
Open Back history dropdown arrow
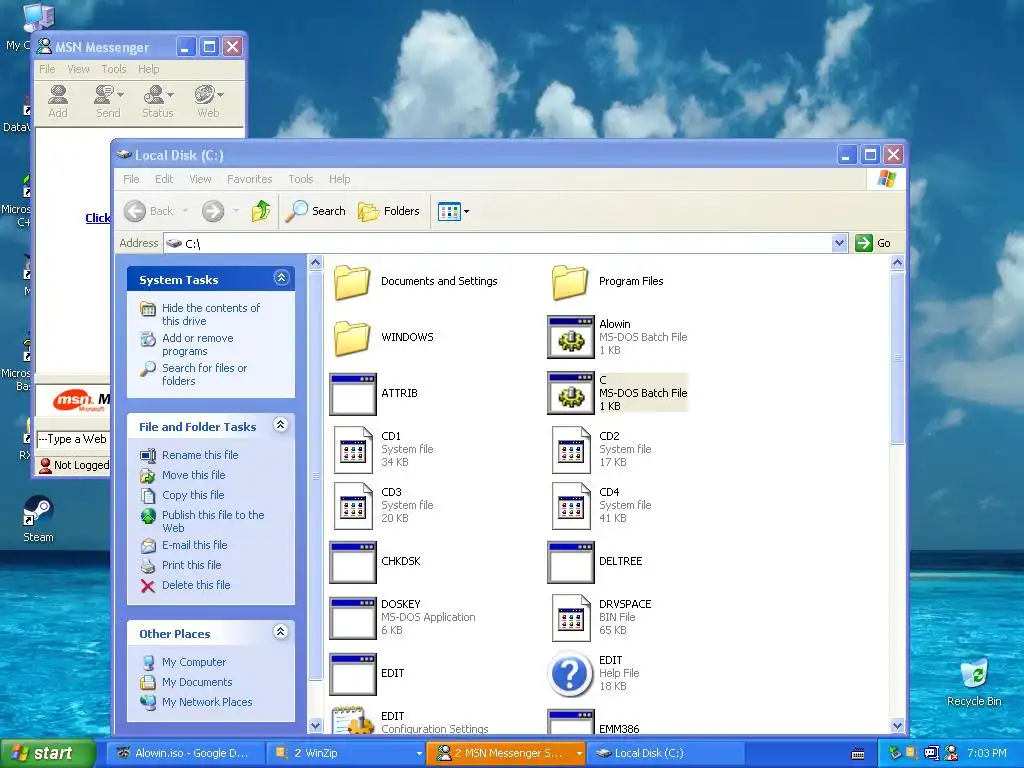pos(185,211)
